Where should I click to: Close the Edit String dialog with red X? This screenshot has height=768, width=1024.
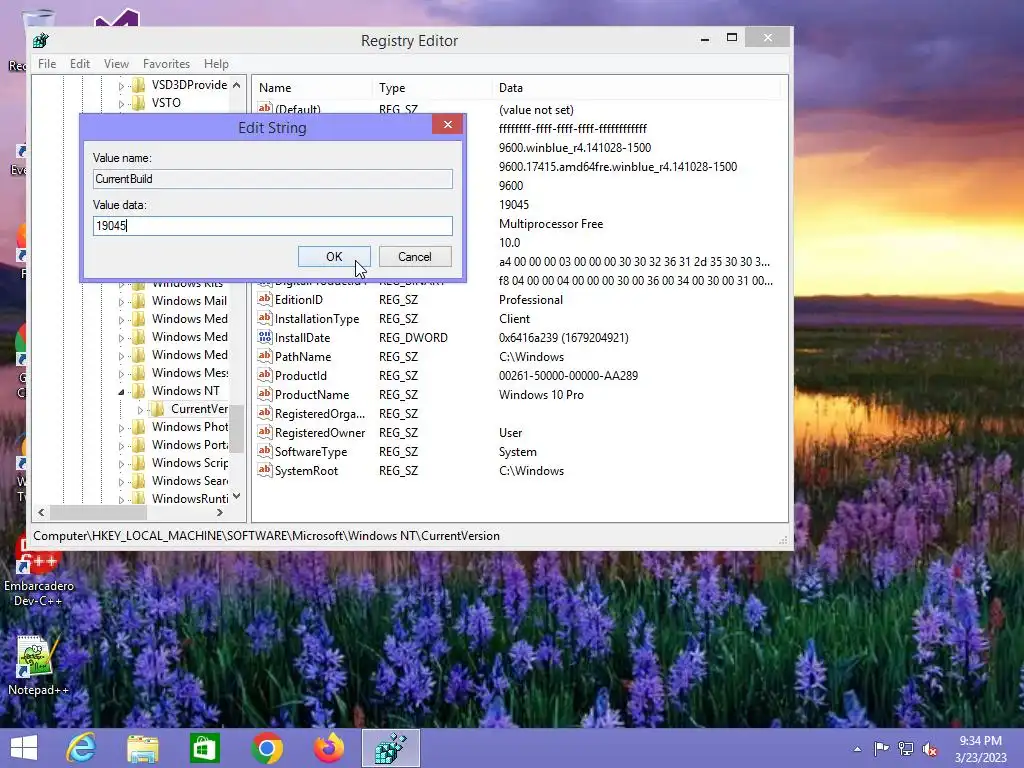(447, 124)
